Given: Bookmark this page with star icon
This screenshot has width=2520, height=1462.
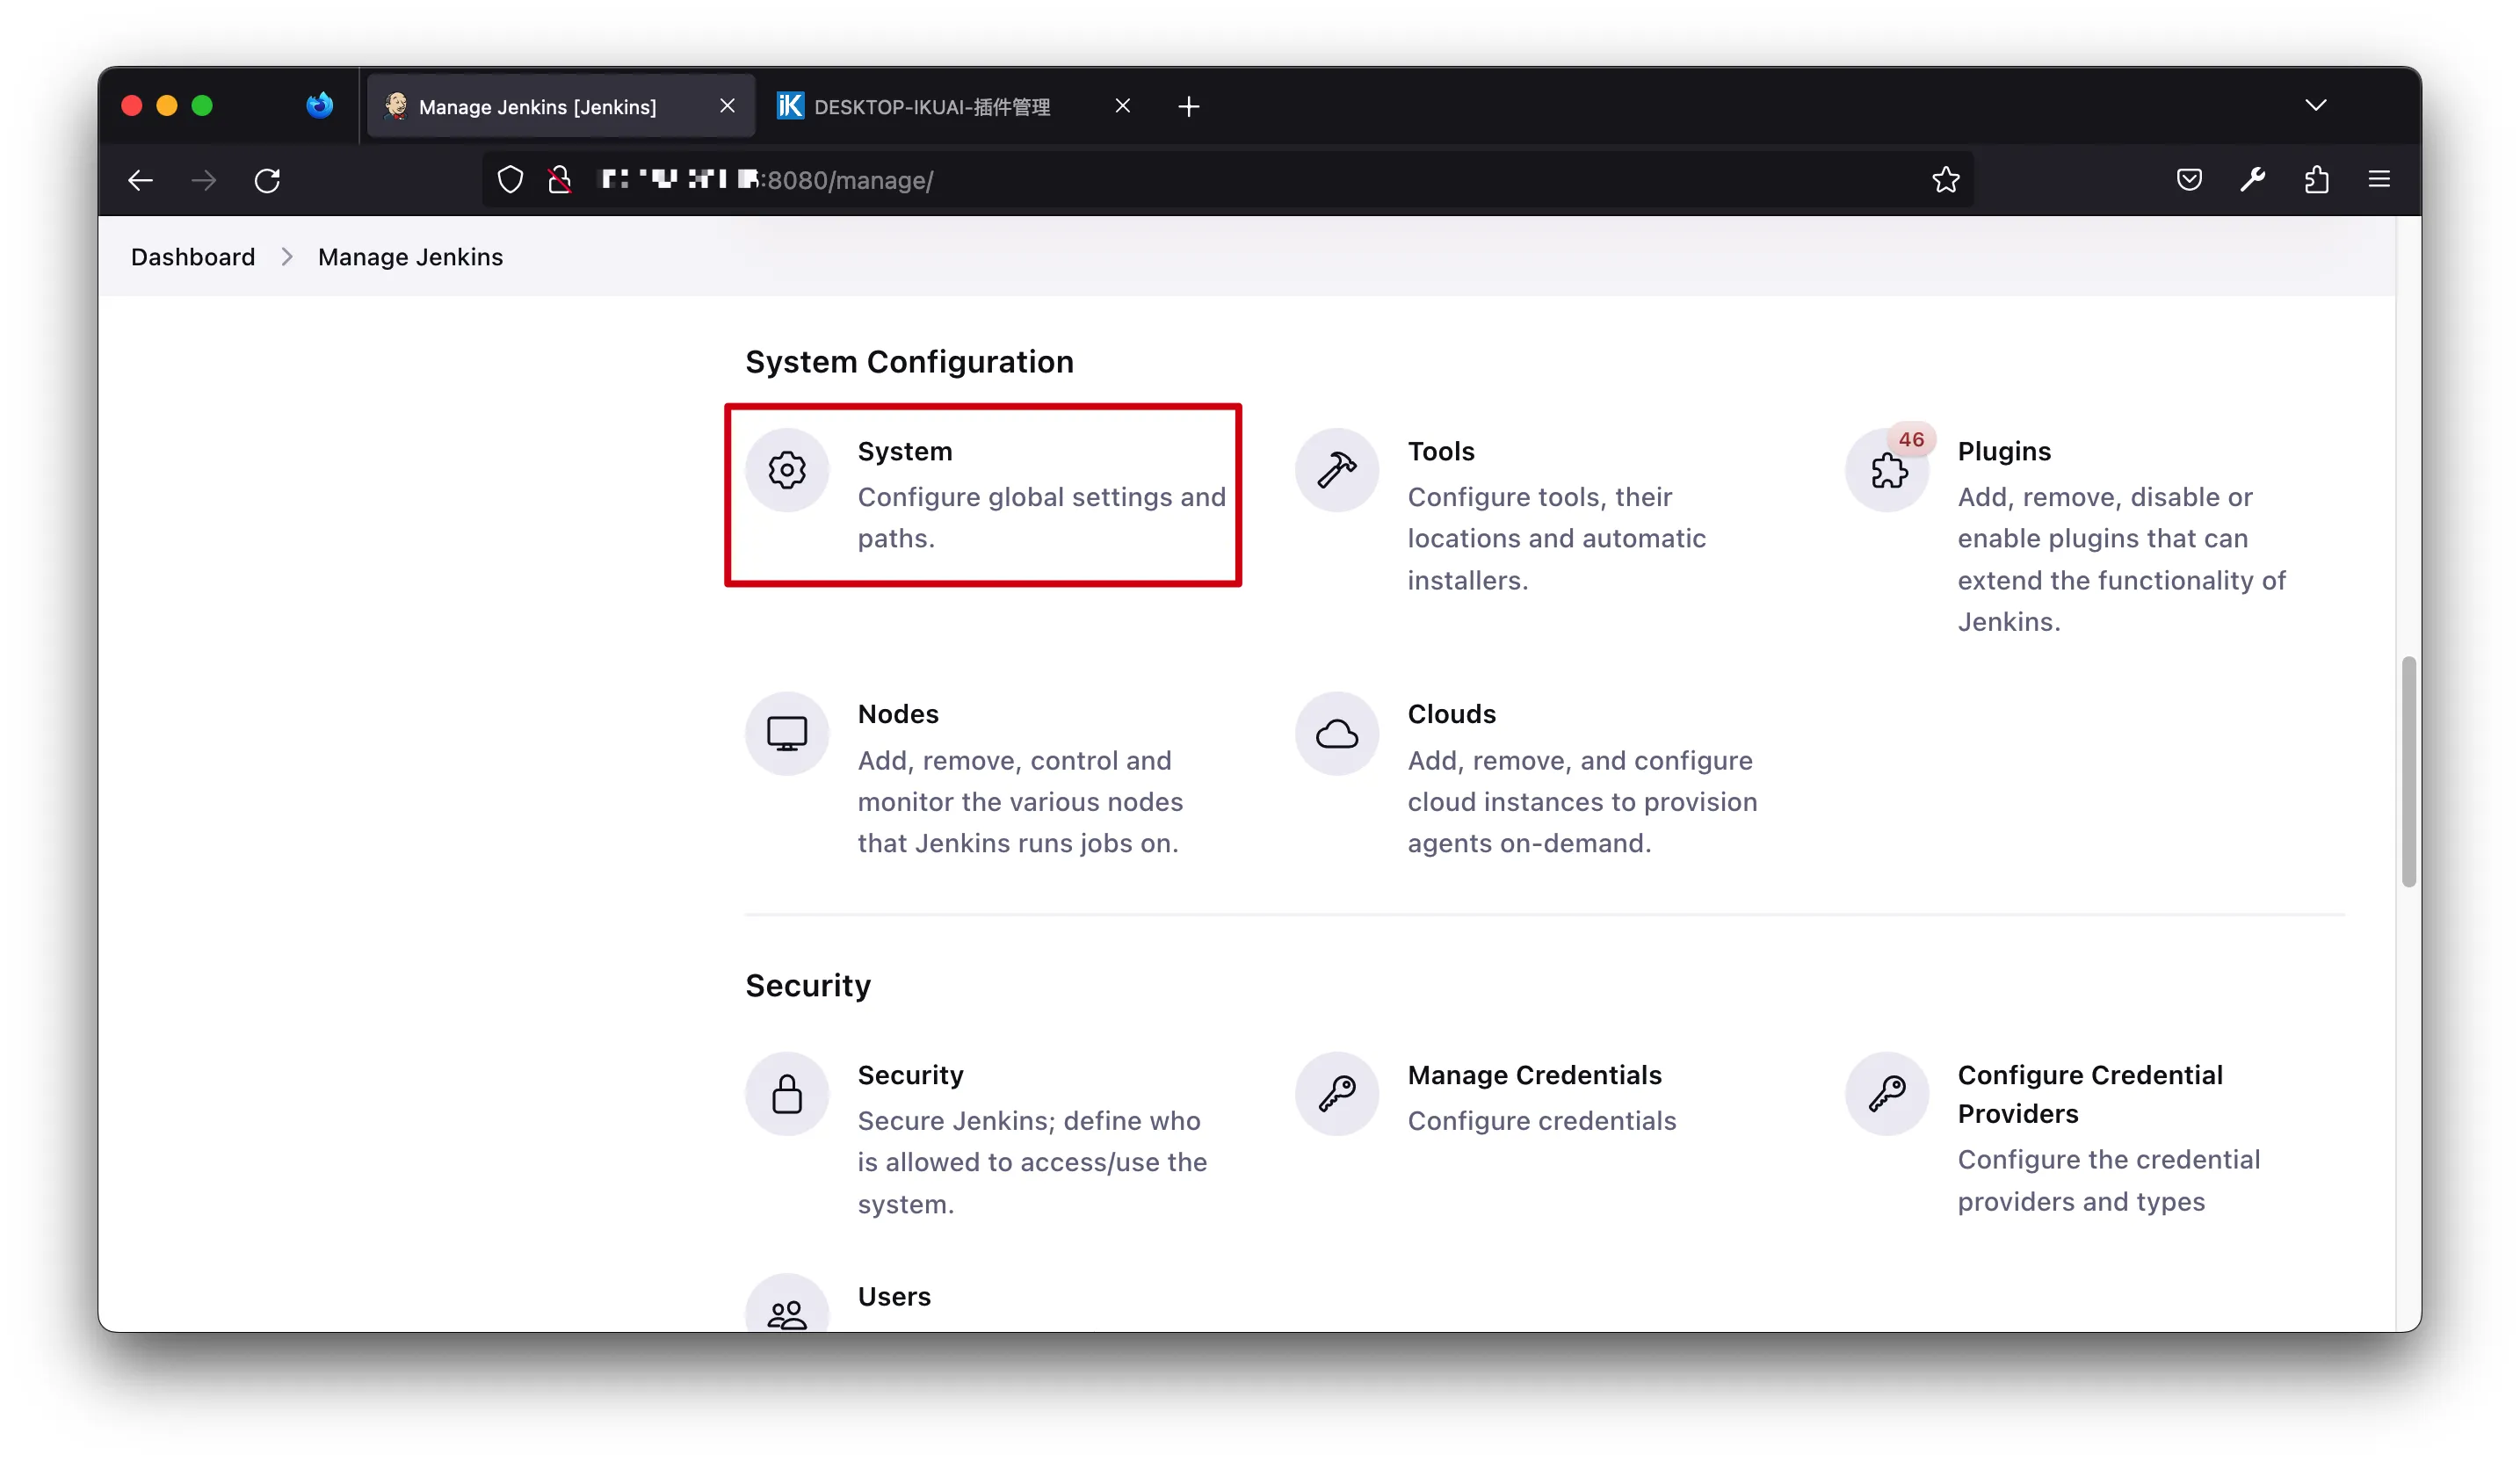Looking at the screenshot, I should (1945, 180).
